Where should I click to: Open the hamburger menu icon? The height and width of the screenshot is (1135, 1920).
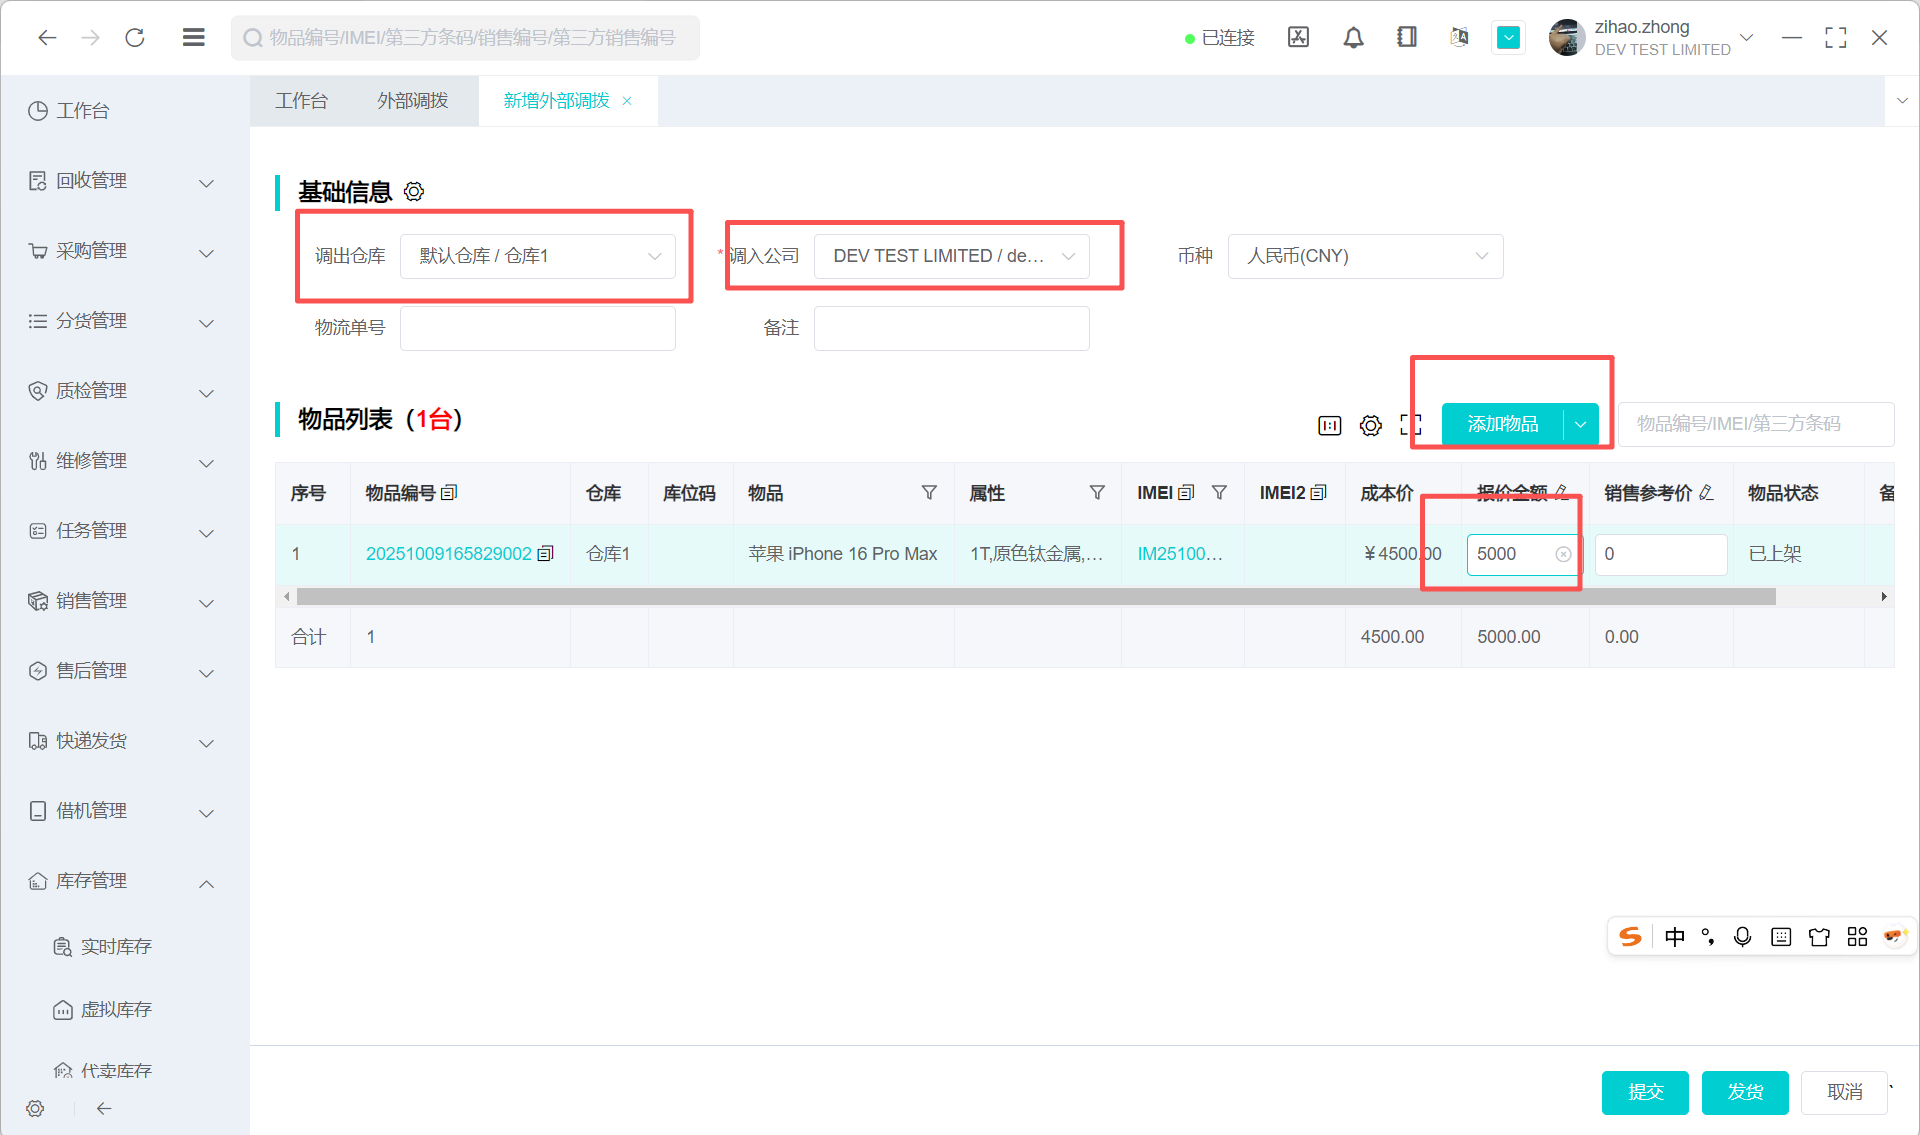(194, 38)
